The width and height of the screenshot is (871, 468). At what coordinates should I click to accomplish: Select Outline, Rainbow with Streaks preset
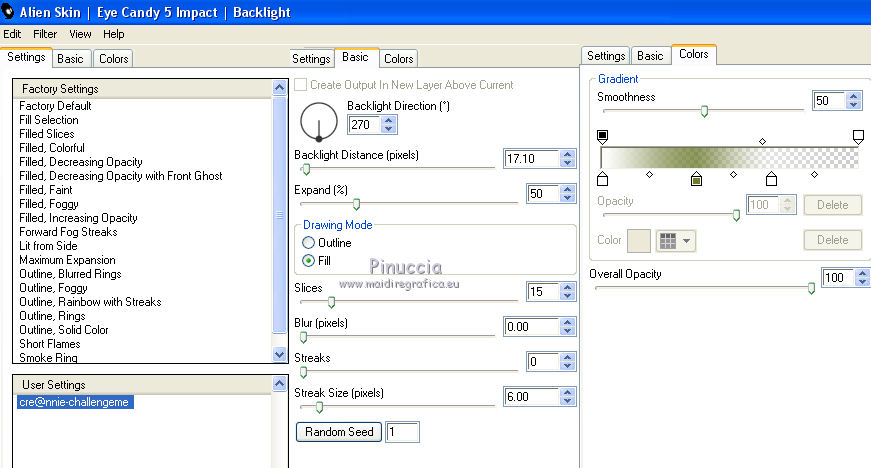(x=90, y=301)
